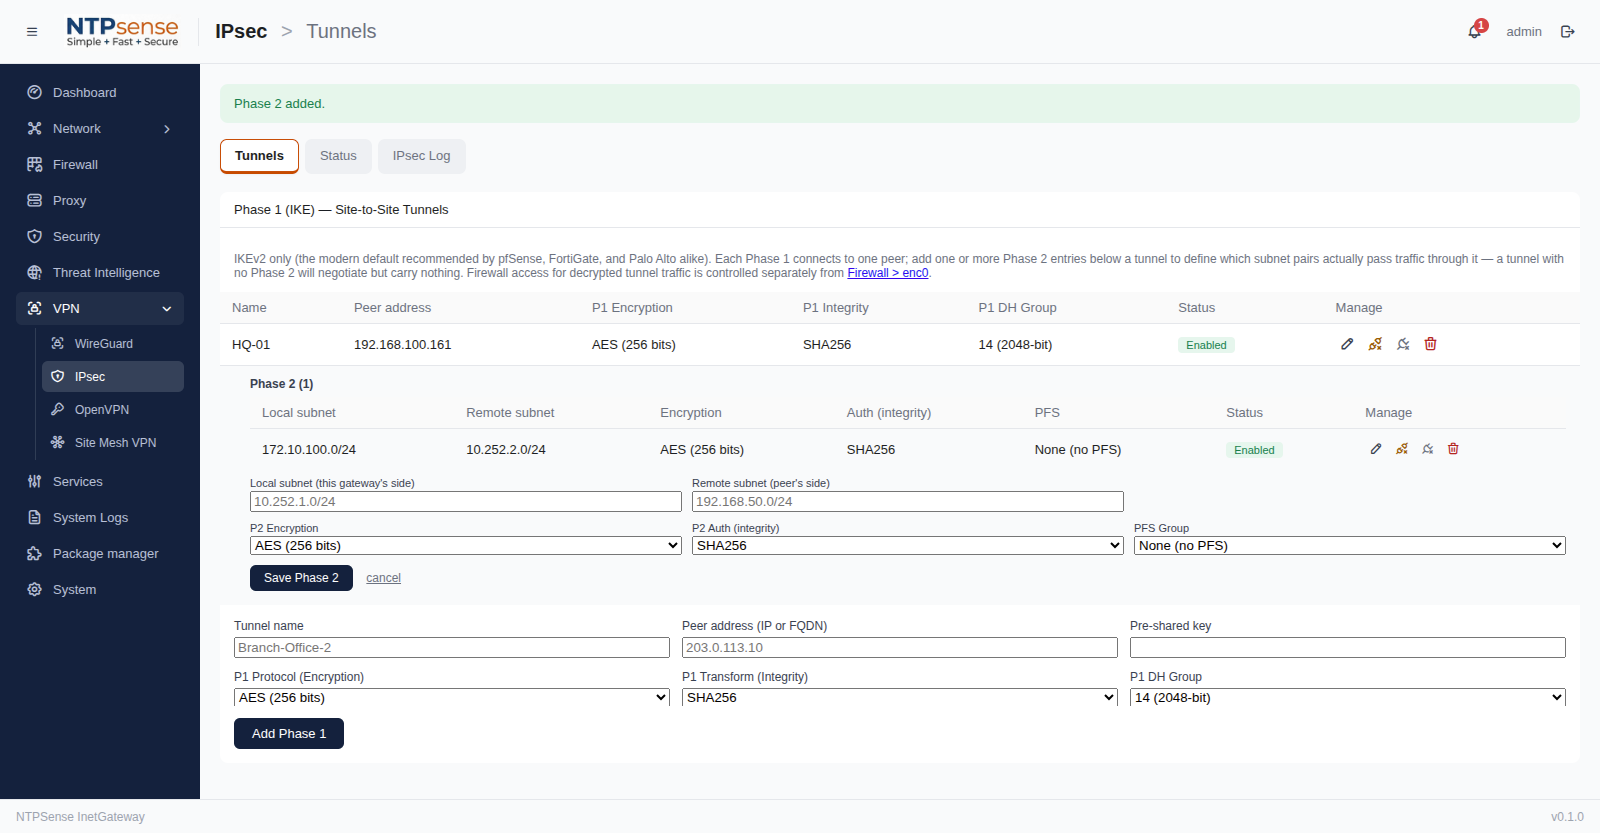The width and height of the screenshot is (1600, 833).
Task: Open WireGuard in the VPN submenu
Action: click(113, 344)
